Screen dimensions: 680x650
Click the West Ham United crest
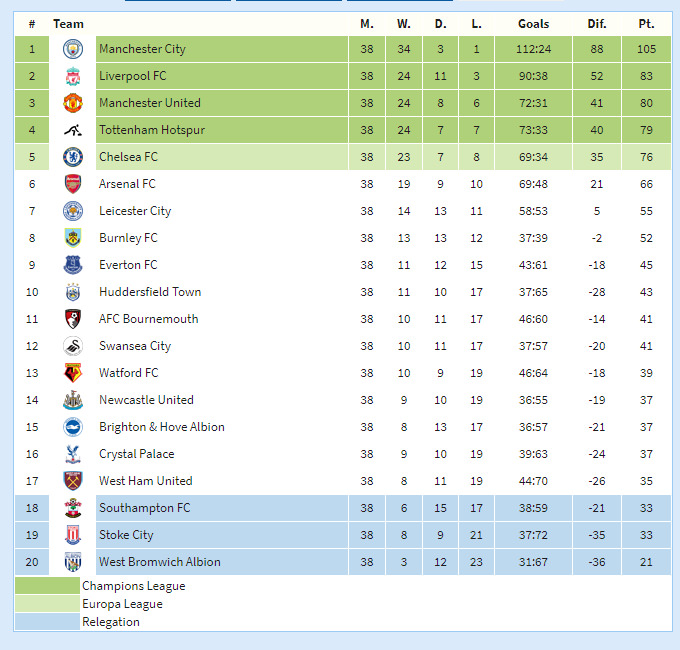point(73,481)
